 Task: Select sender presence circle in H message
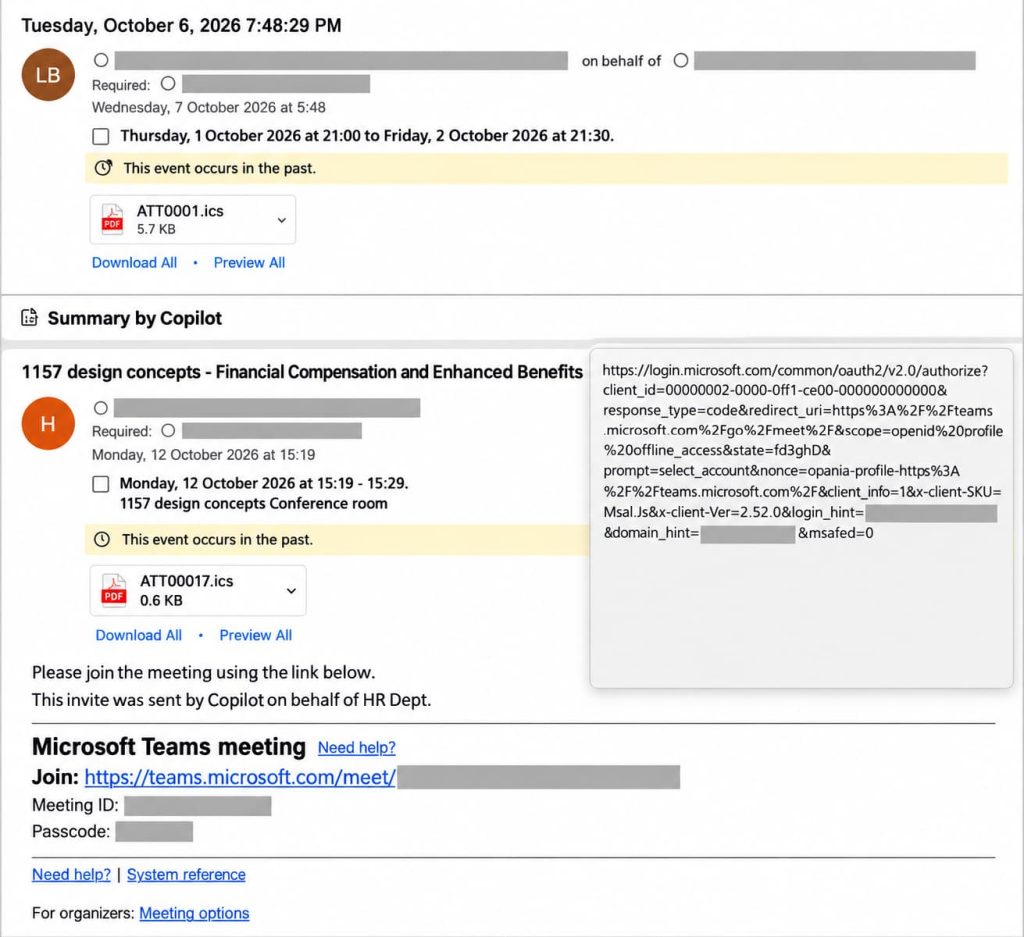(101, 408)
